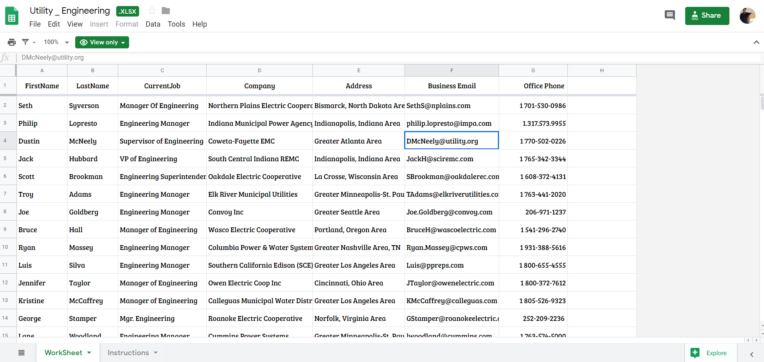
Task: Select the cell containing Lopresto
Action: click(x=93, y=124)
